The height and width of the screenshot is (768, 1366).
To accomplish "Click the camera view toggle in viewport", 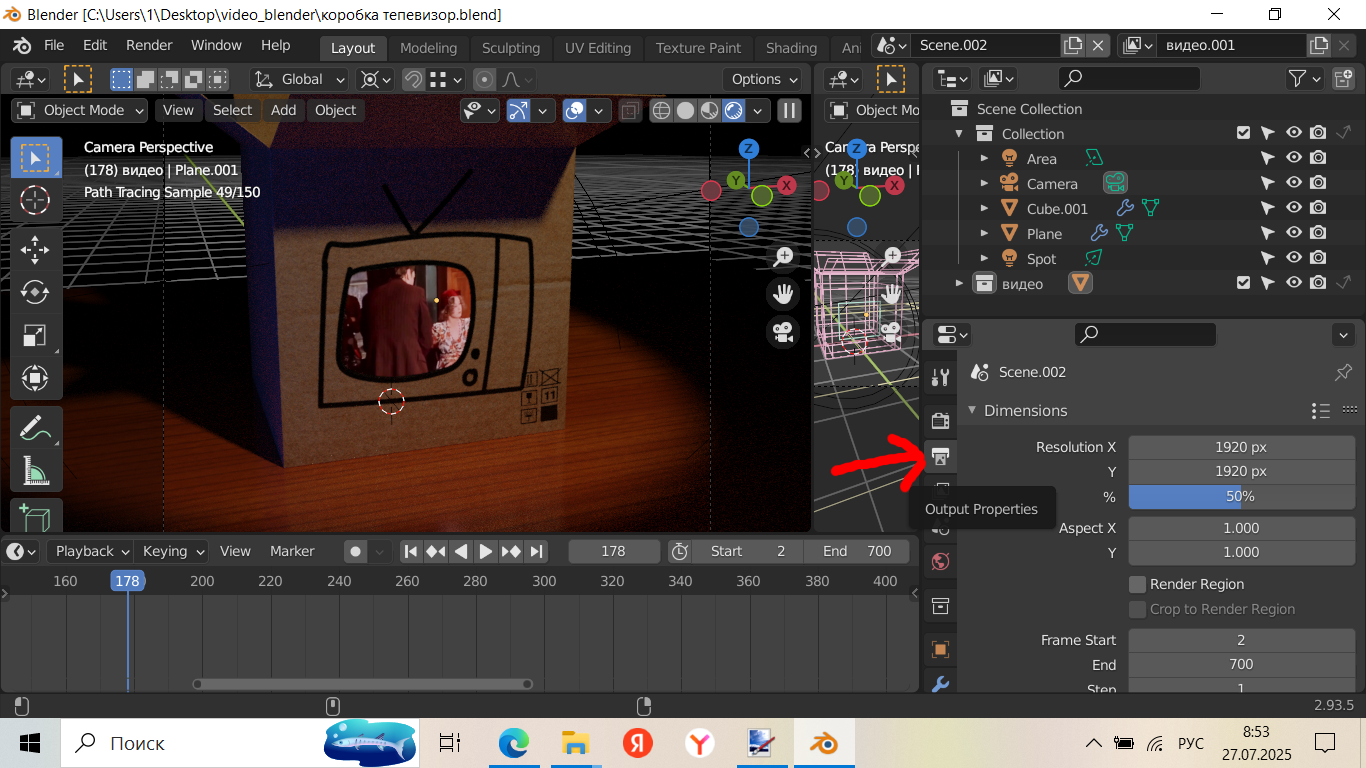I will click(x=783, y=331).
